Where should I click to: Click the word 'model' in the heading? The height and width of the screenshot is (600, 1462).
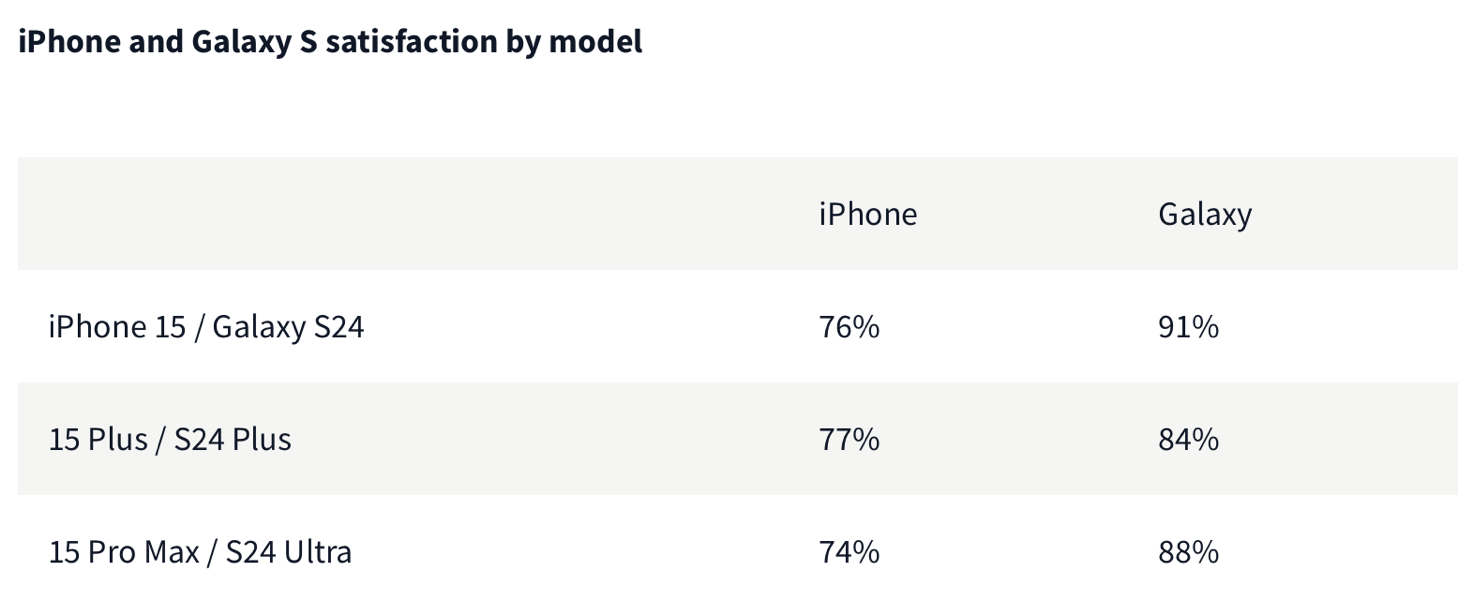pos(595,42)
